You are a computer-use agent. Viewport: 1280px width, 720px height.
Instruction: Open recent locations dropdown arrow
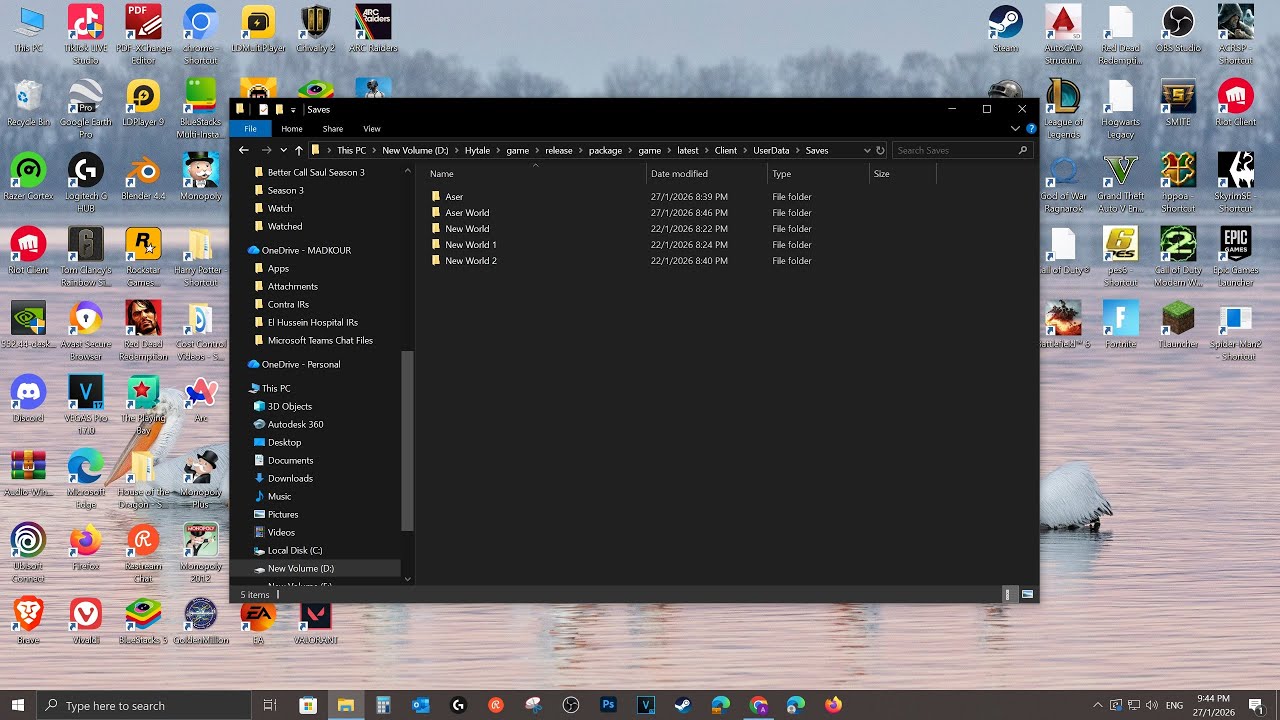pos(284,150)
